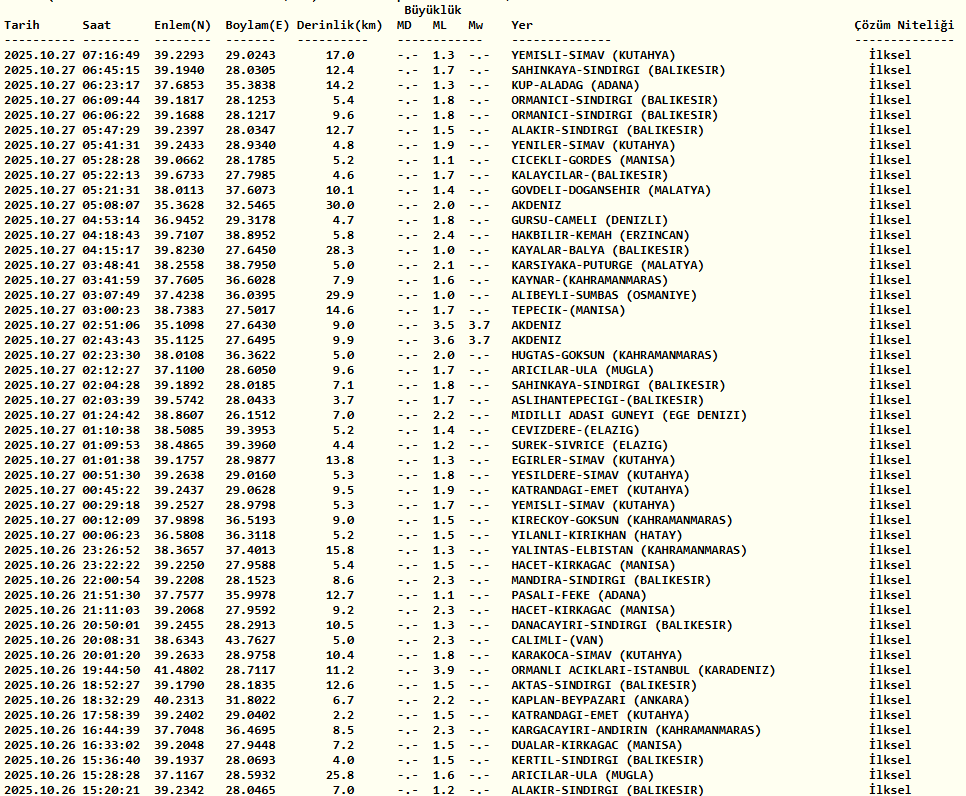This screenshot has height=796, width=966.
Task: Select the Çözüm Niteliği column header
Action: click(x=903, y=24)
